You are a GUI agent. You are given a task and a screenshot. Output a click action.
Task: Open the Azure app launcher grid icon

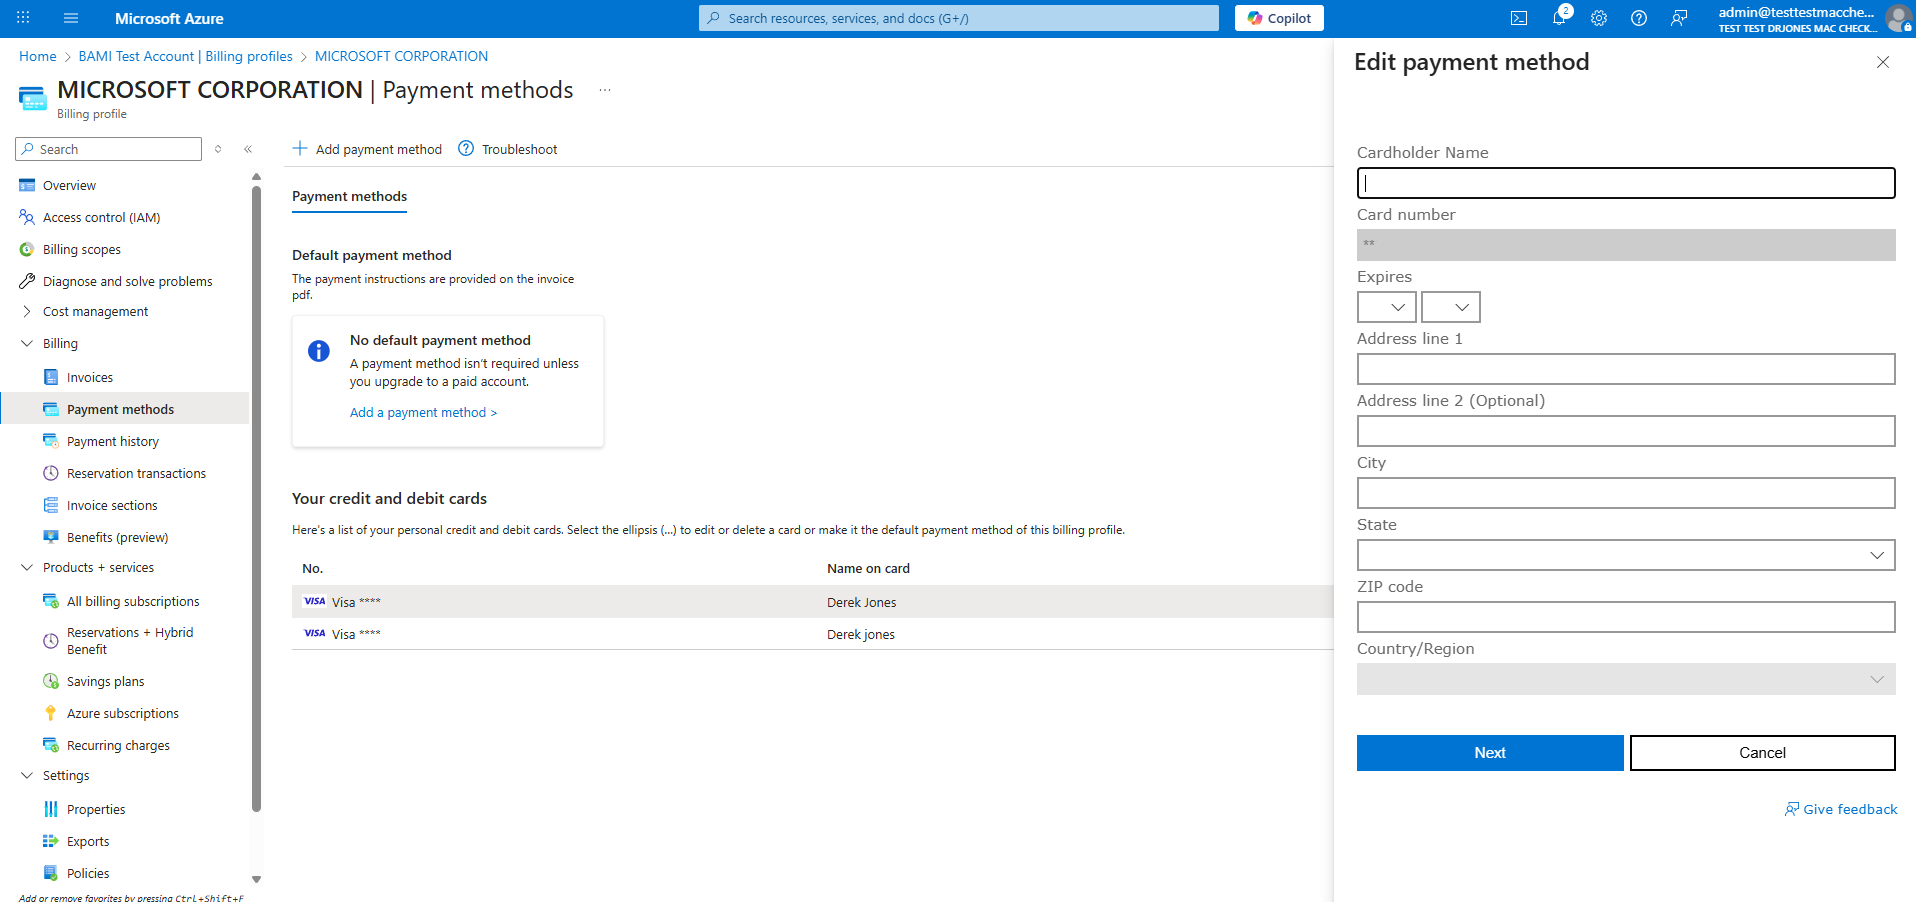(23, 18)
